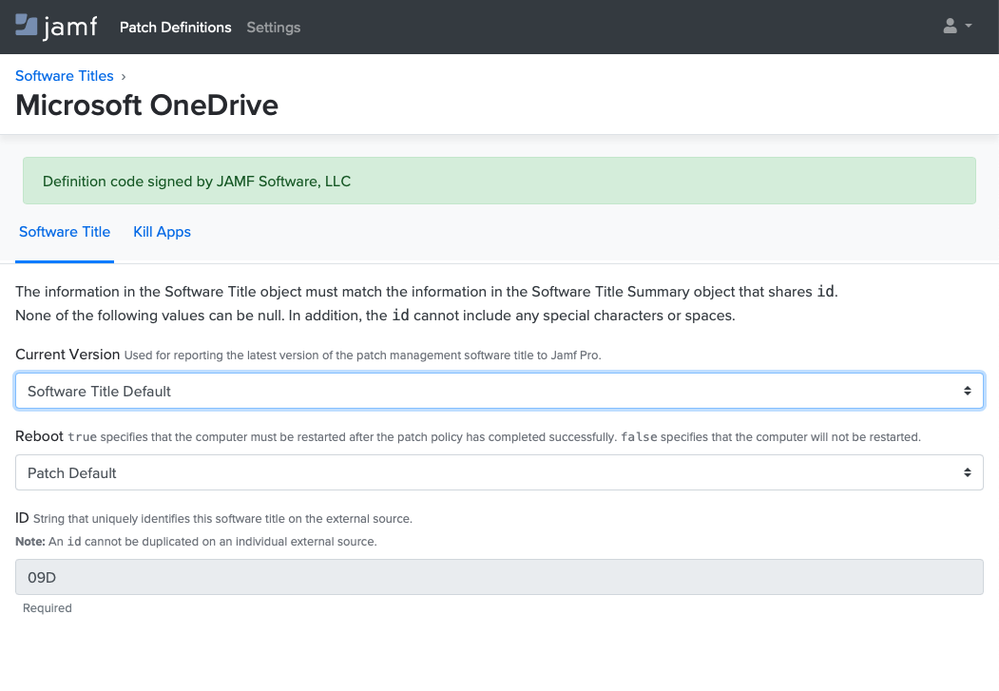This screenshot has width=999, height=691.
Task: Click the Note about duplicated id
Action: [x=196, y=541]
